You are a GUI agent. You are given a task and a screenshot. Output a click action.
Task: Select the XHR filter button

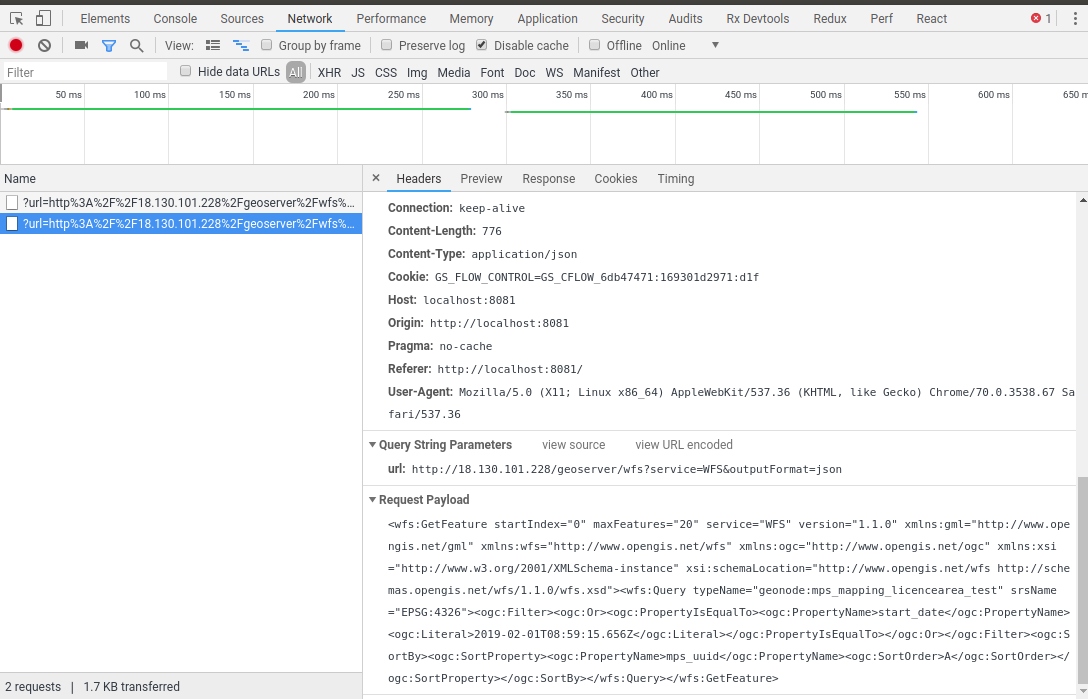coord(329,72)
